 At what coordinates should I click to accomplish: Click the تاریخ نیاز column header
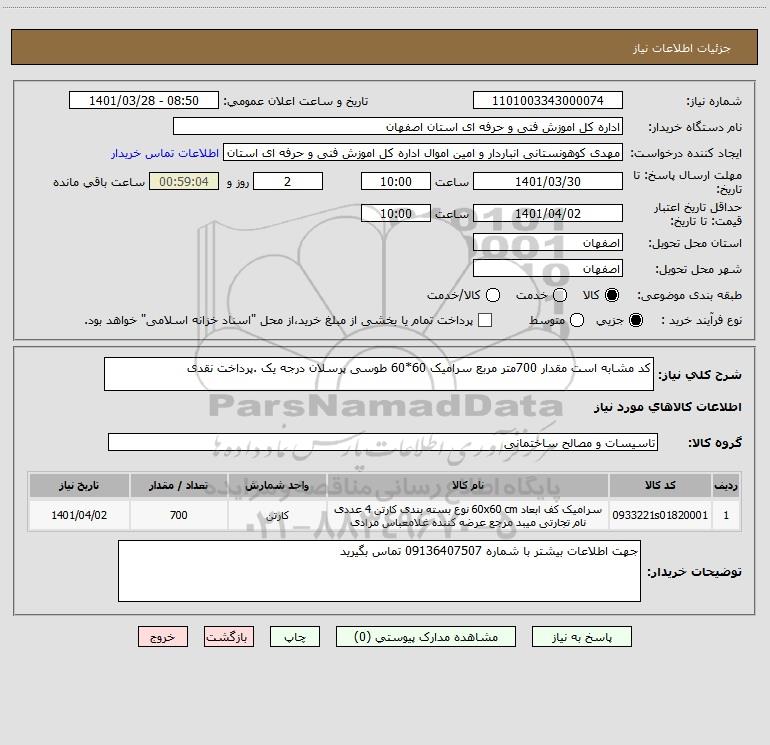(79, 485)
